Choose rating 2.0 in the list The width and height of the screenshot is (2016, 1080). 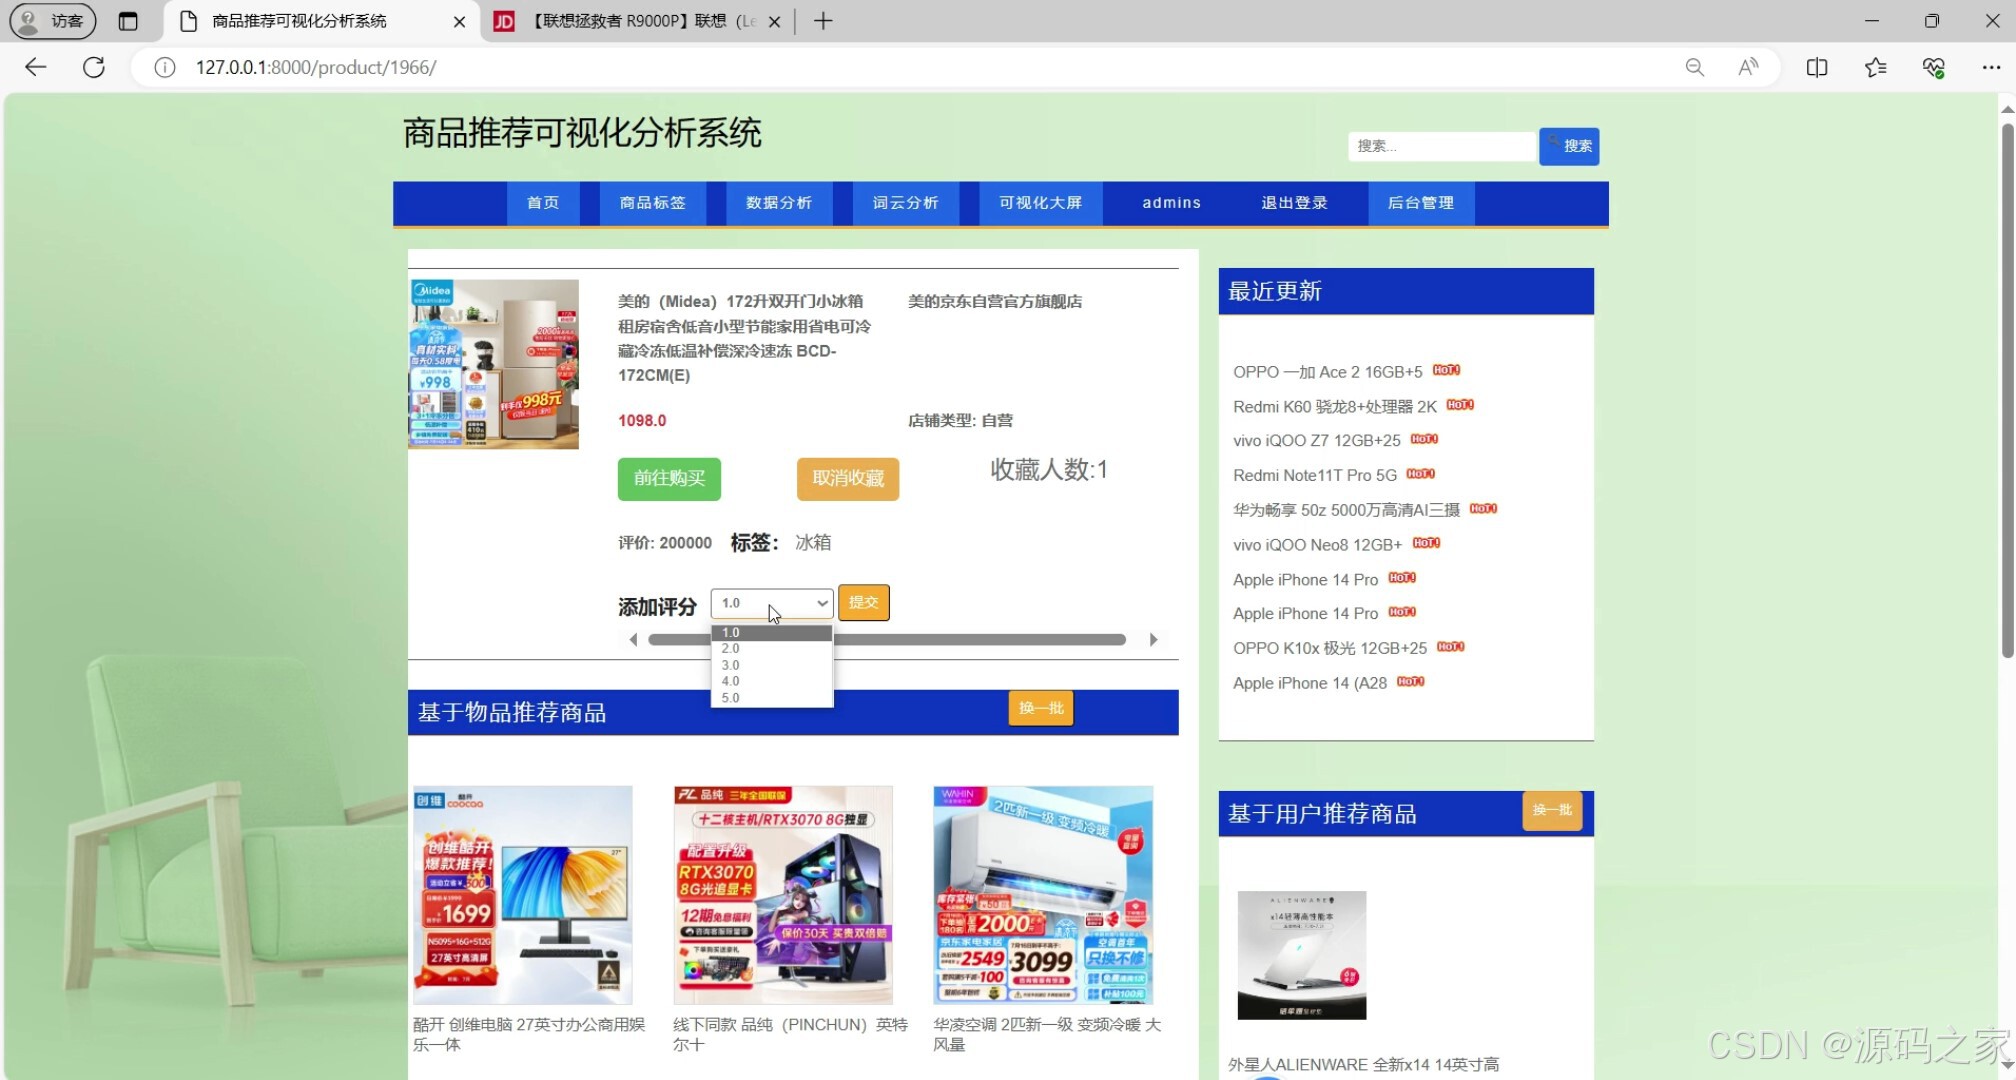tap(771, 649)
